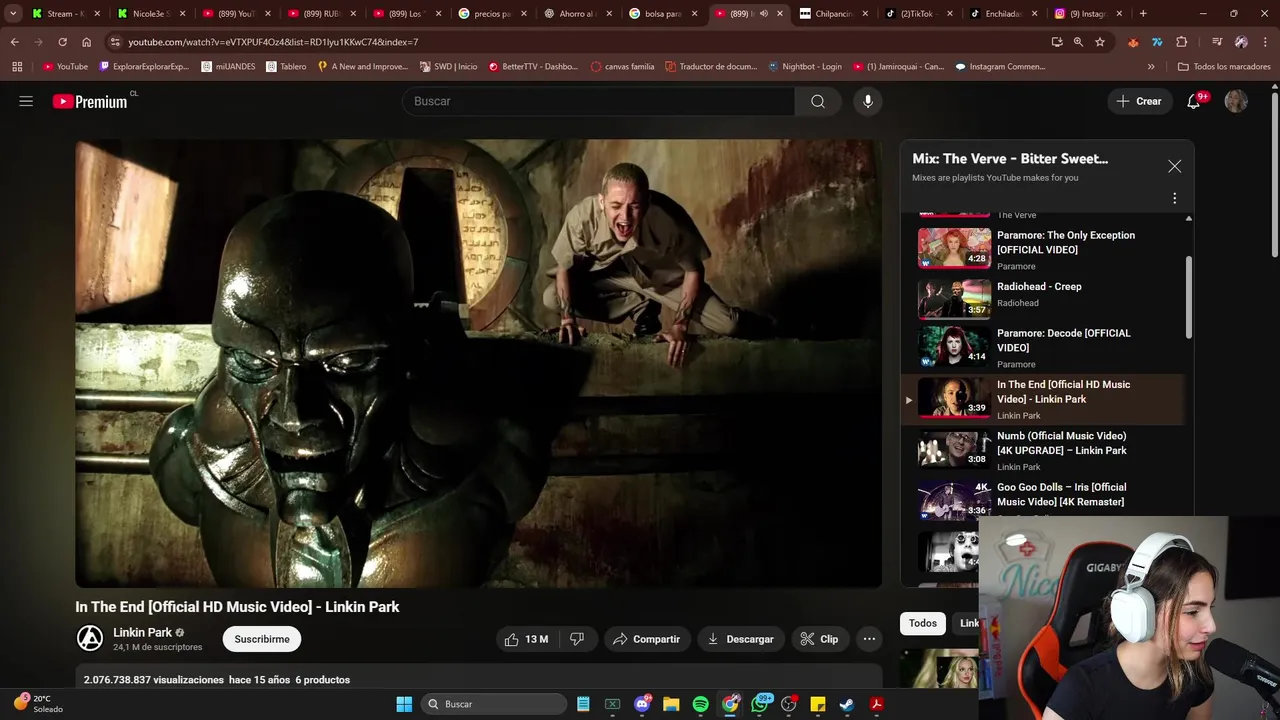The width and height of the screenshot is (1280, 720).
Task: Download the video with Descargar
Action: coord(741,639)
